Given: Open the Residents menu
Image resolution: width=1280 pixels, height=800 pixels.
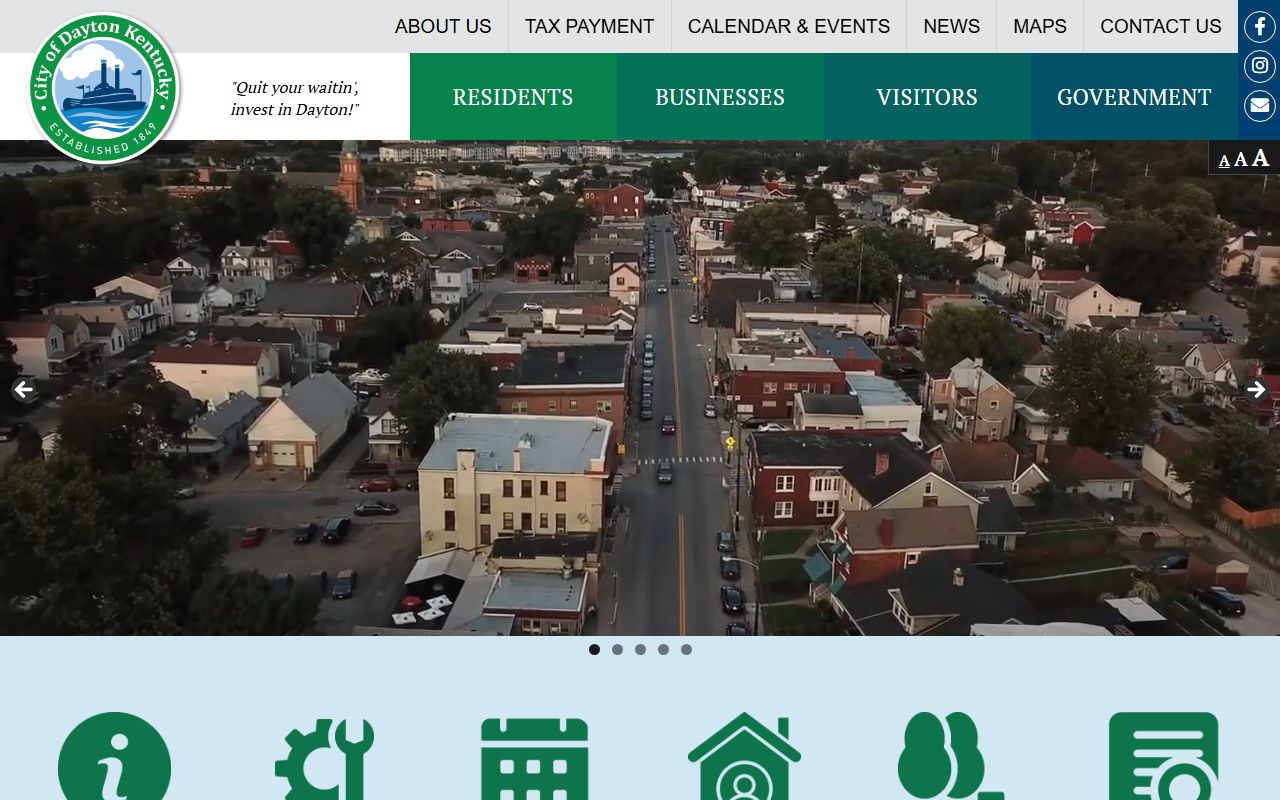Looking at the screenshot, I should pyautogui.click(x=513, y=97).
